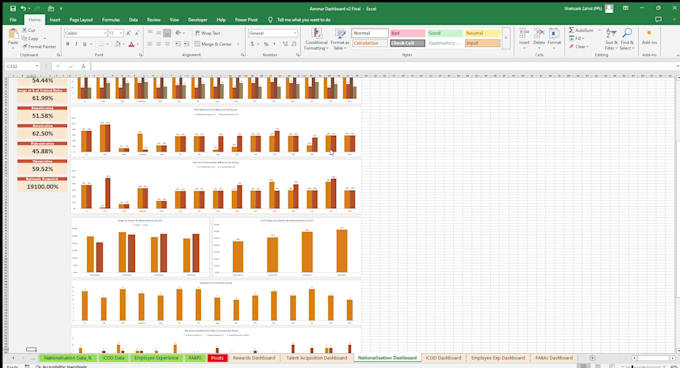This screenshot has width=680, height=368.
Task: Cut the selection with the scissors icon
Action: point(29,30)
